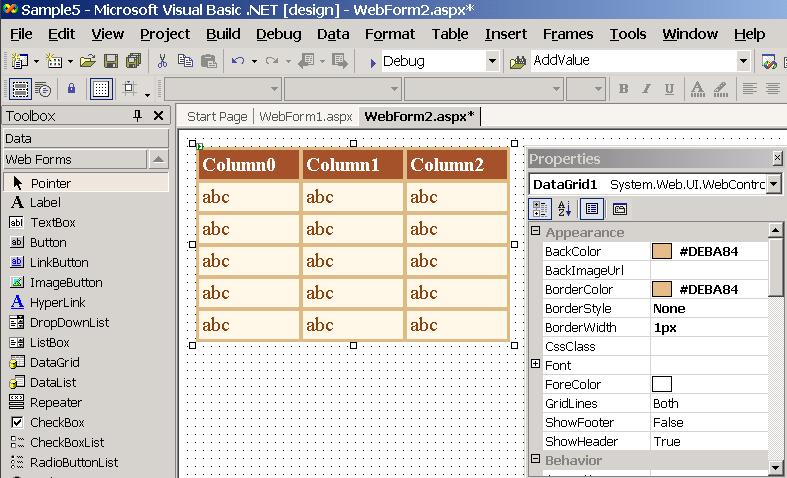The width and height of the screenshot is (787, 478).
Task: Click the New Project toolbar icon
Action: point(19,61)
